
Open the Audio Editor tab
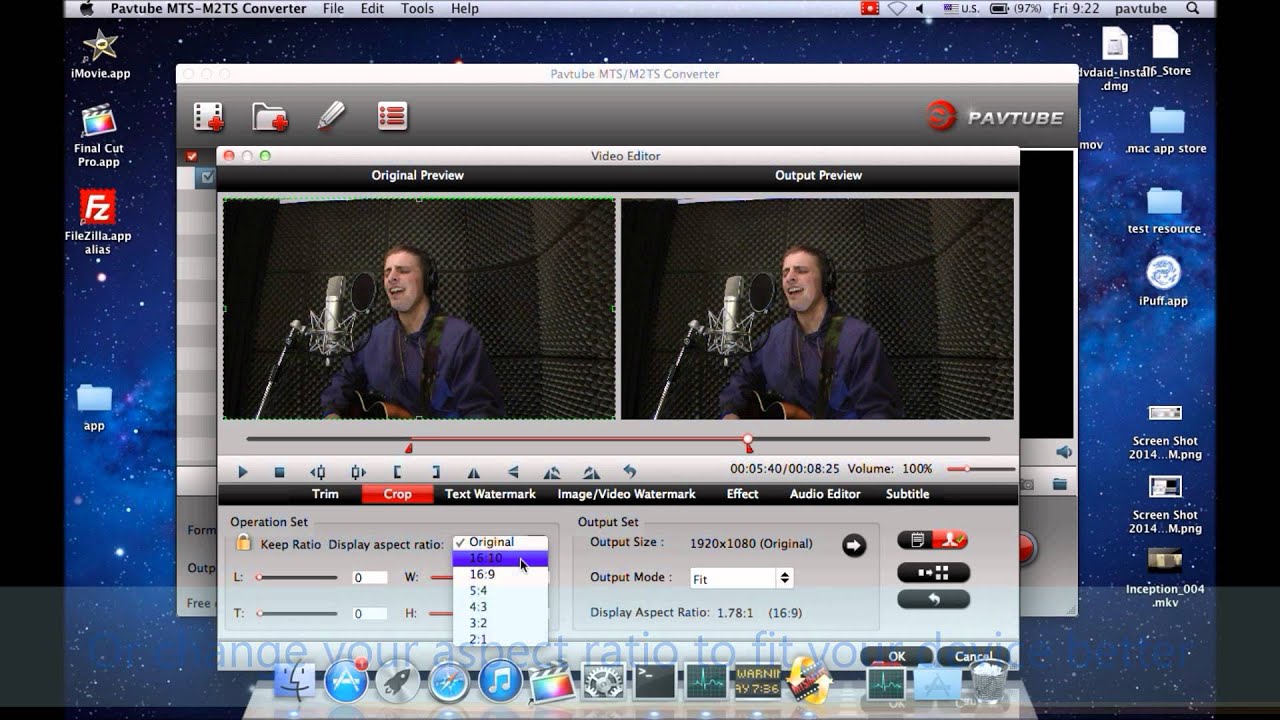(825, 494)
